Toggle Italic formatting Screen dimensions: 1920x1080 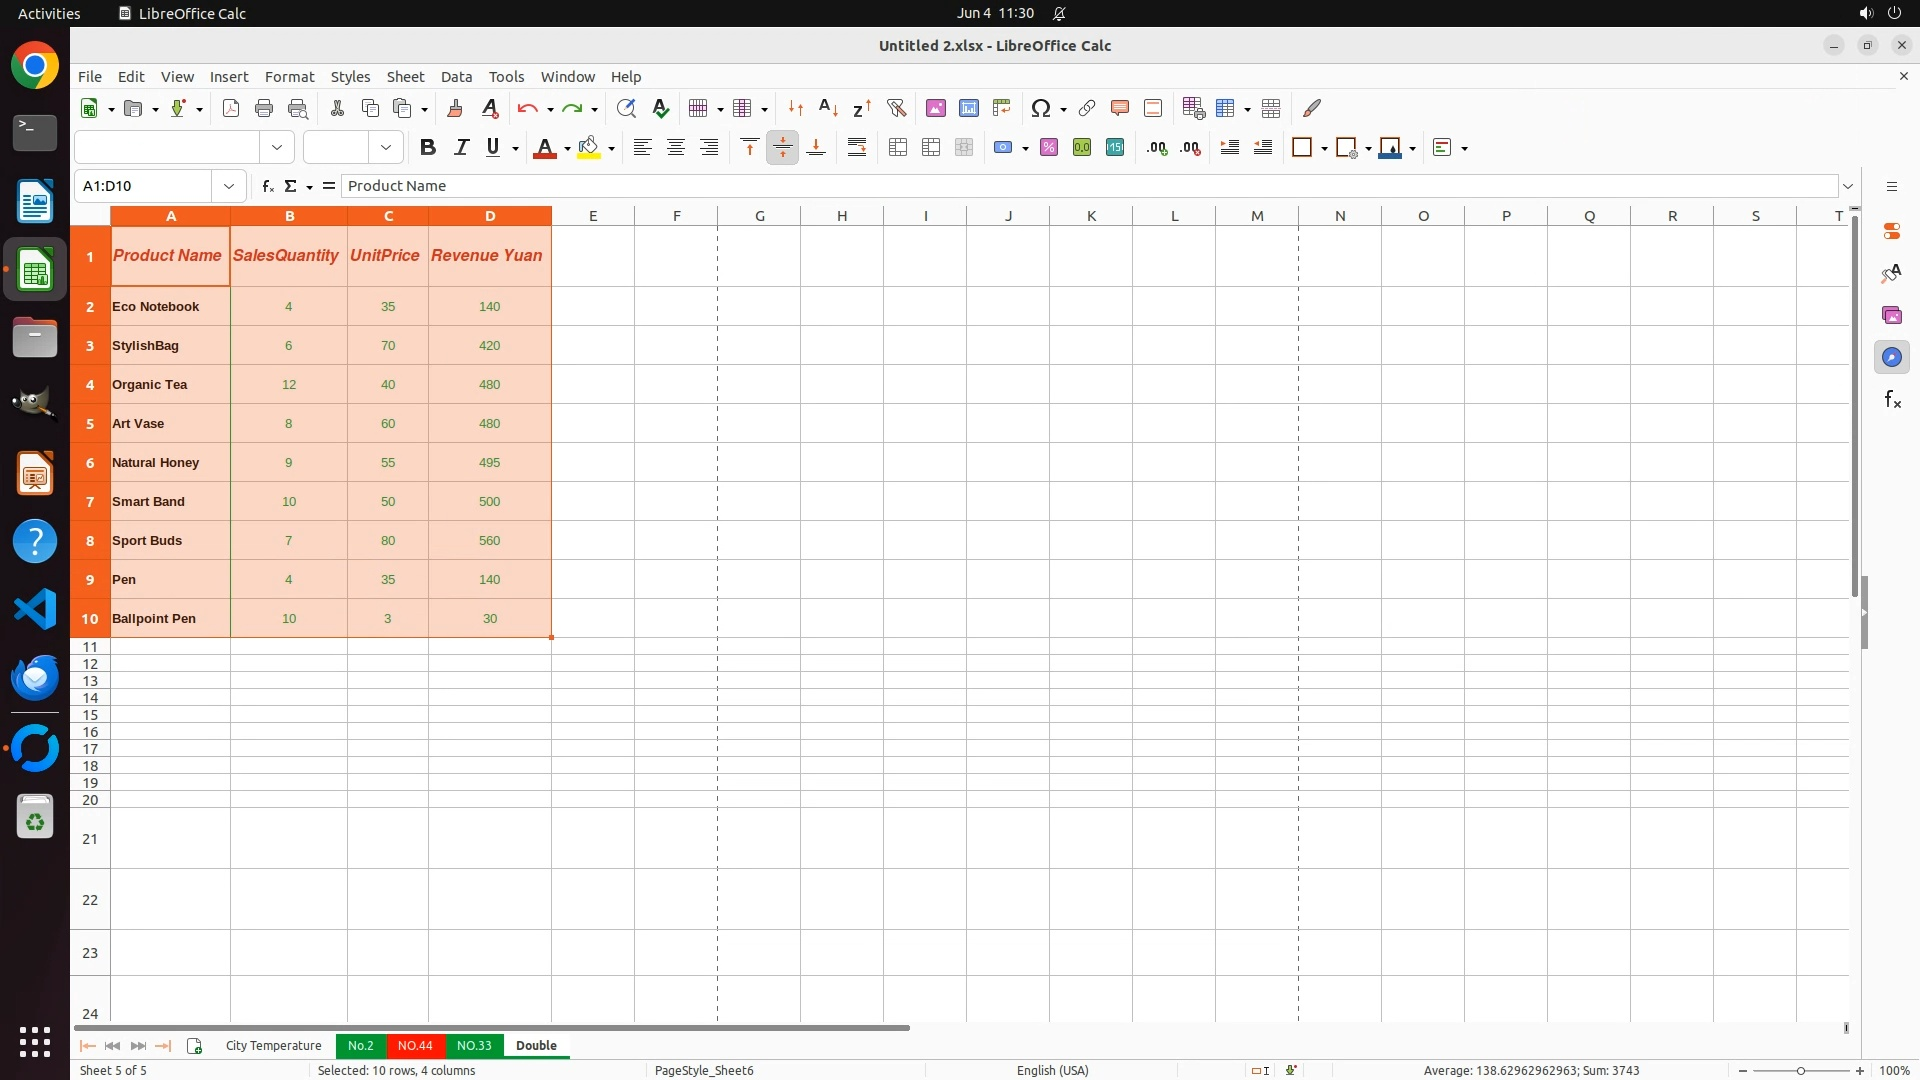pos(461,148)
